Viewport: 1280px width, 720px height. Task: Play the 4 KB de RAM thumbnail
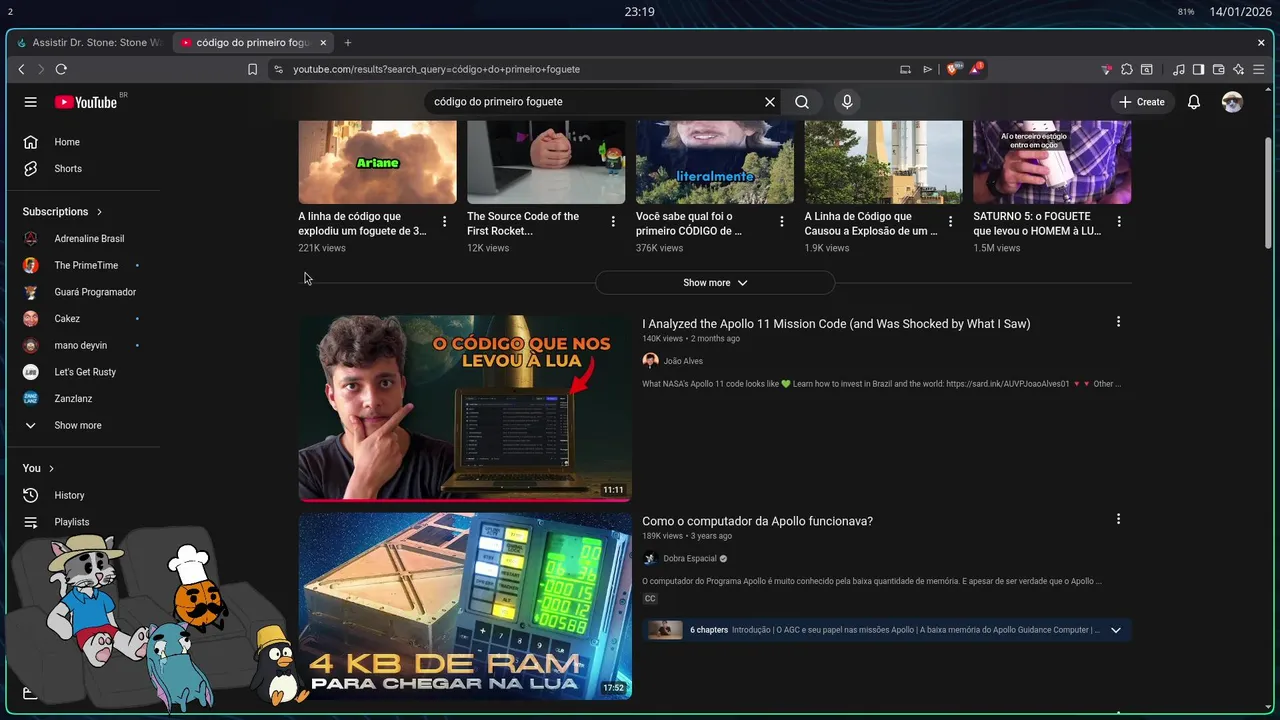(465, 606)
